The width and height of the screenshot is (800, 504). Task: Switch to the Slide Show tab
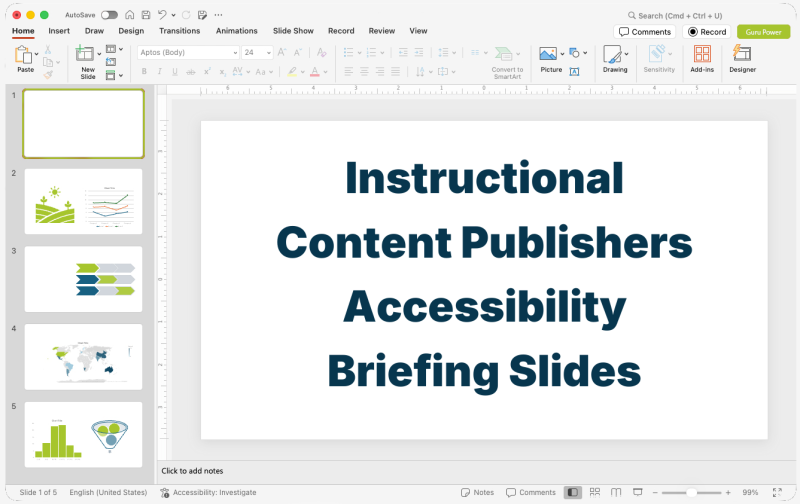[x=293, y=31]
